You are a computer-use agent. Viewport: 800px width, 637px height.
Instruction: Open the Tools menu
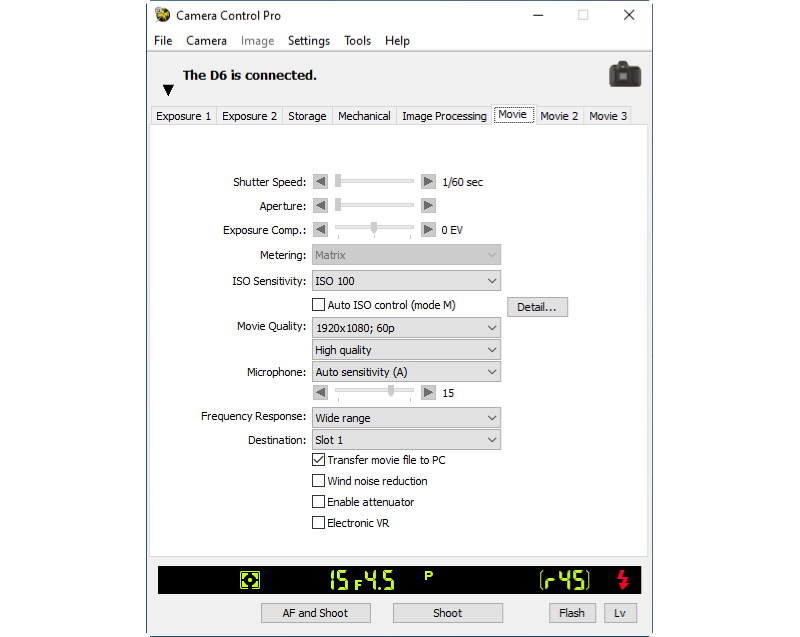[357, 41]
